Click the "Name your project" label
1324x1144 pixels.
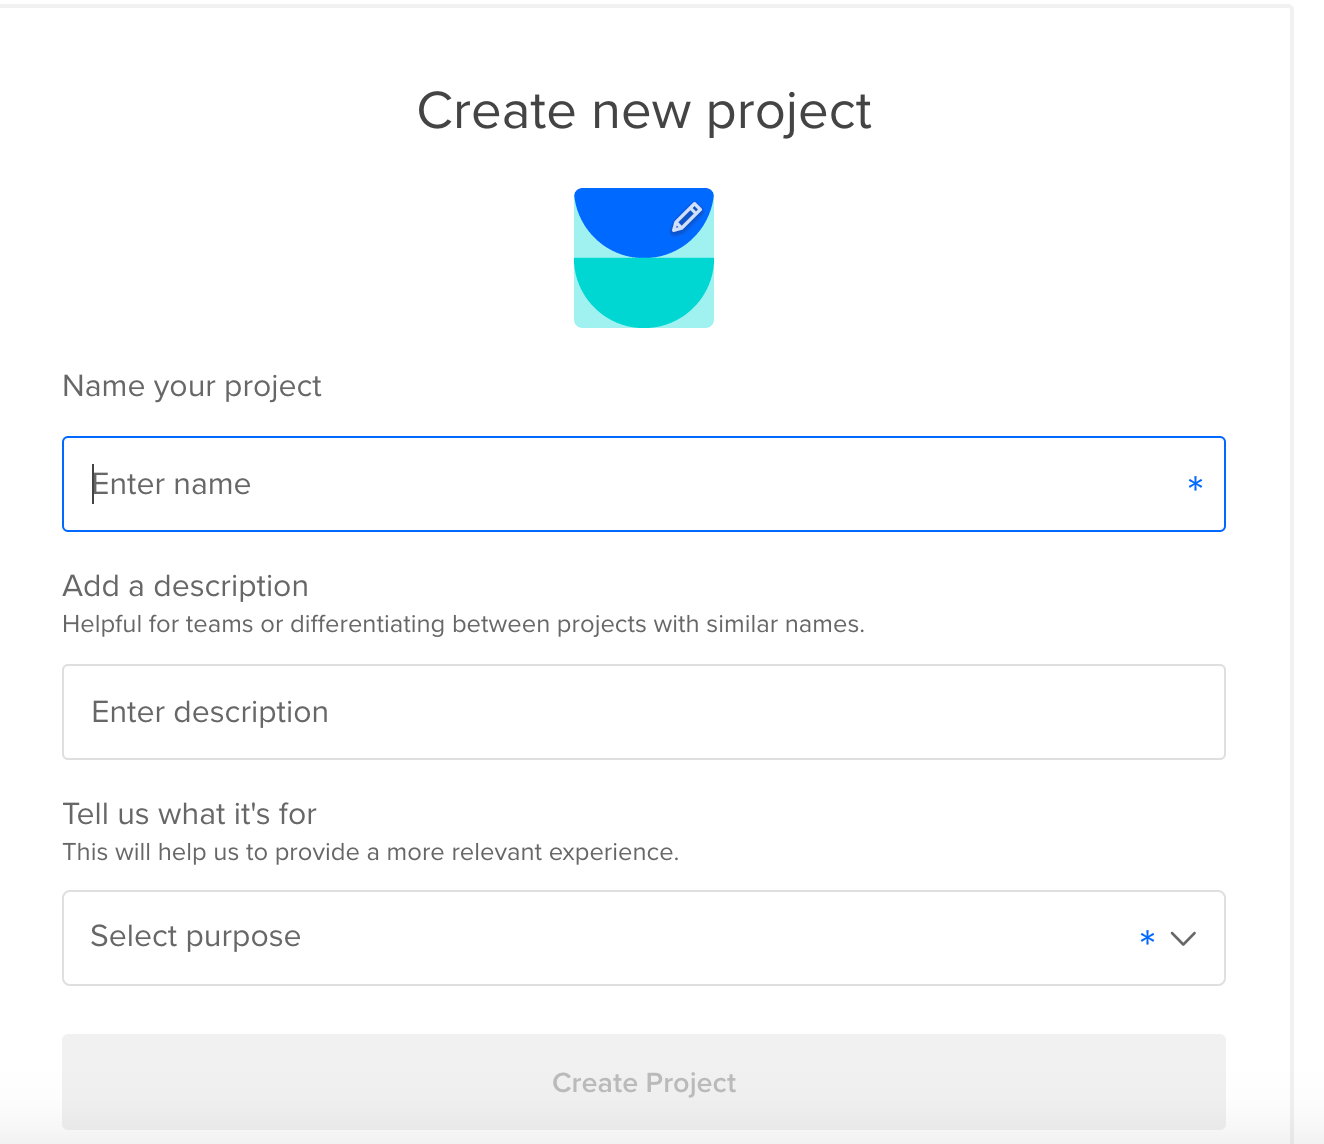(x=191, y=386)
